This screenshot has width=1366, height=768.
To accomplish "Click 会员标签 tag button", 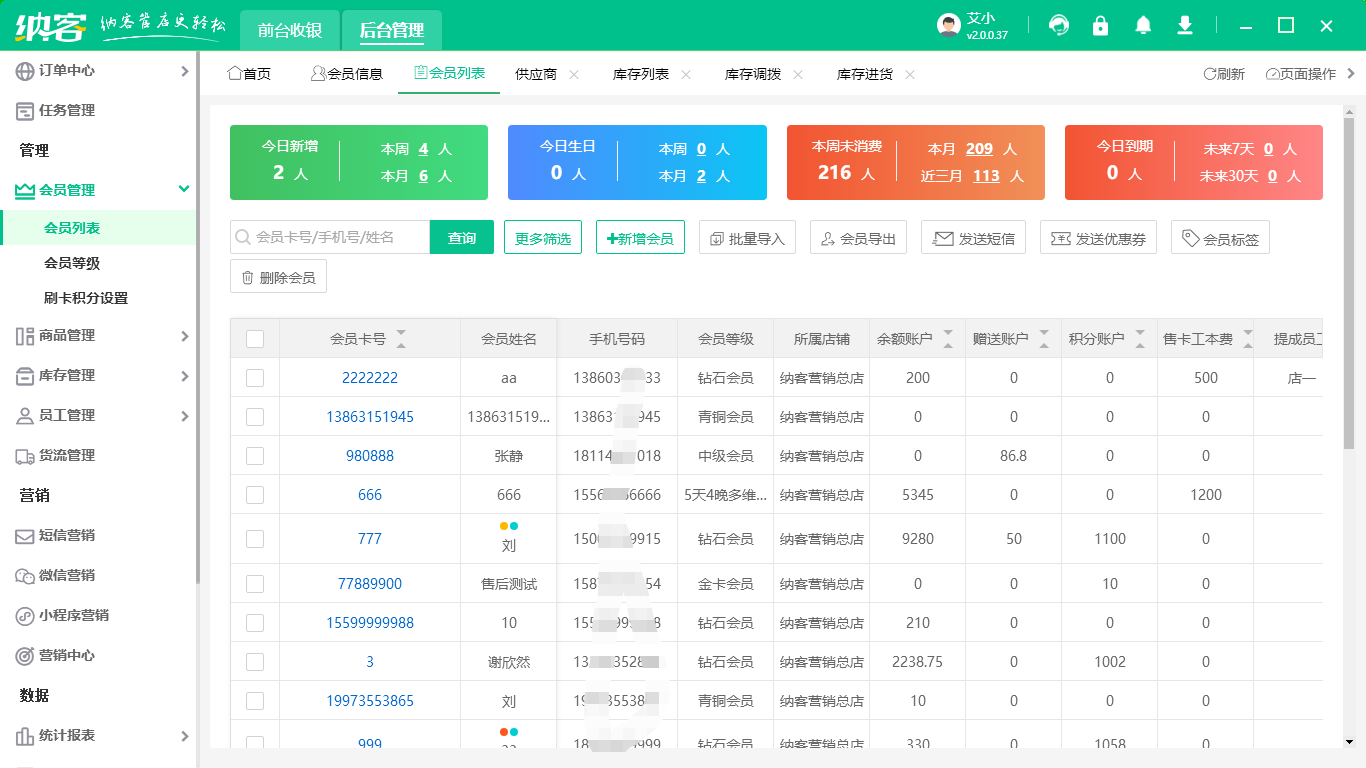I will [1220, 238].
